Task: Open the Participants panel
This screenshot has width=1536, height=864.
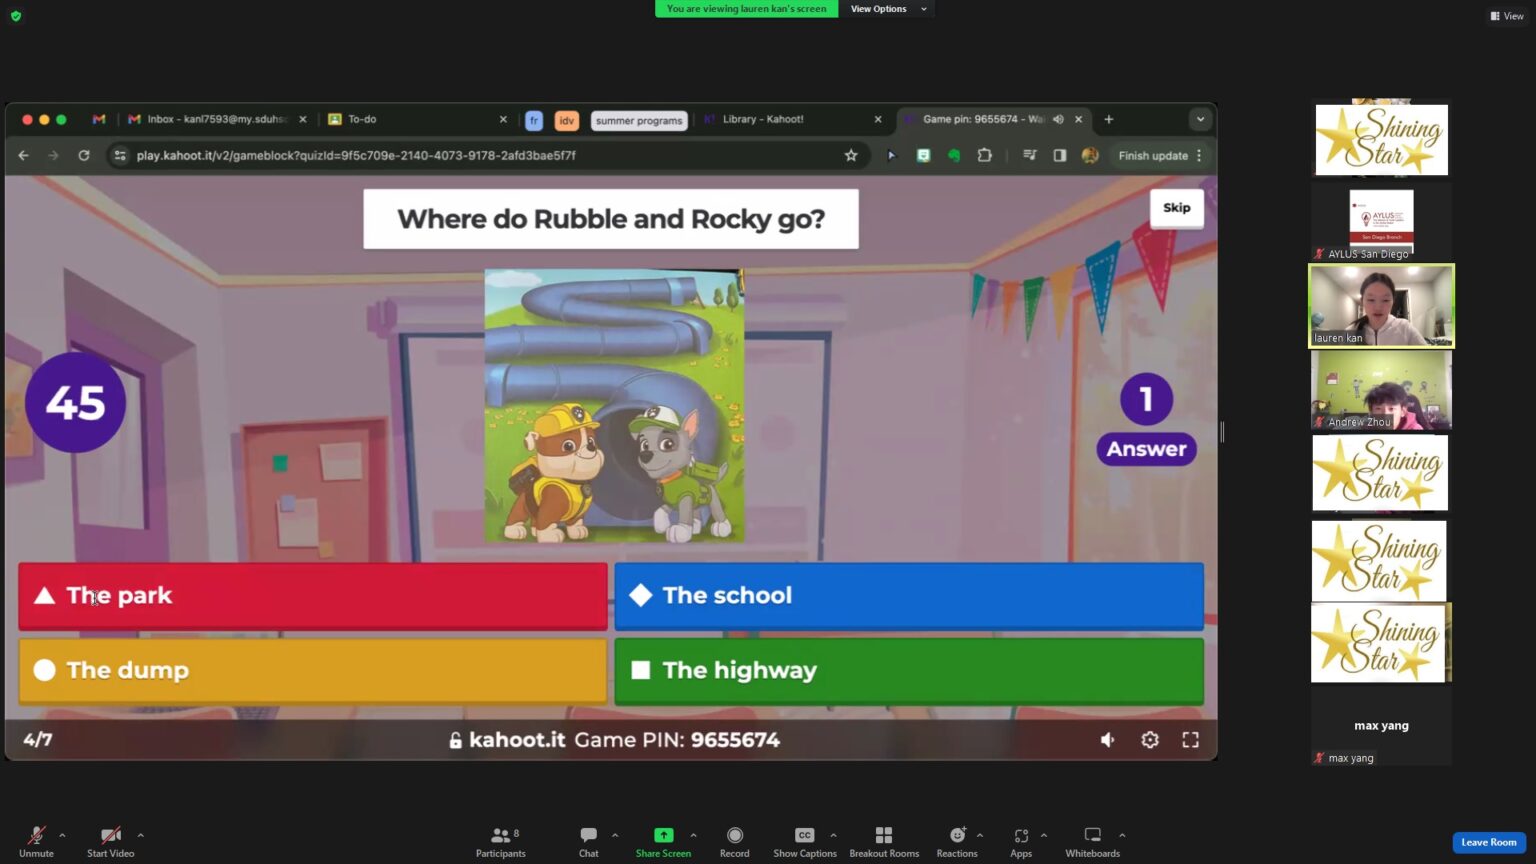Action: coord(501,842)
